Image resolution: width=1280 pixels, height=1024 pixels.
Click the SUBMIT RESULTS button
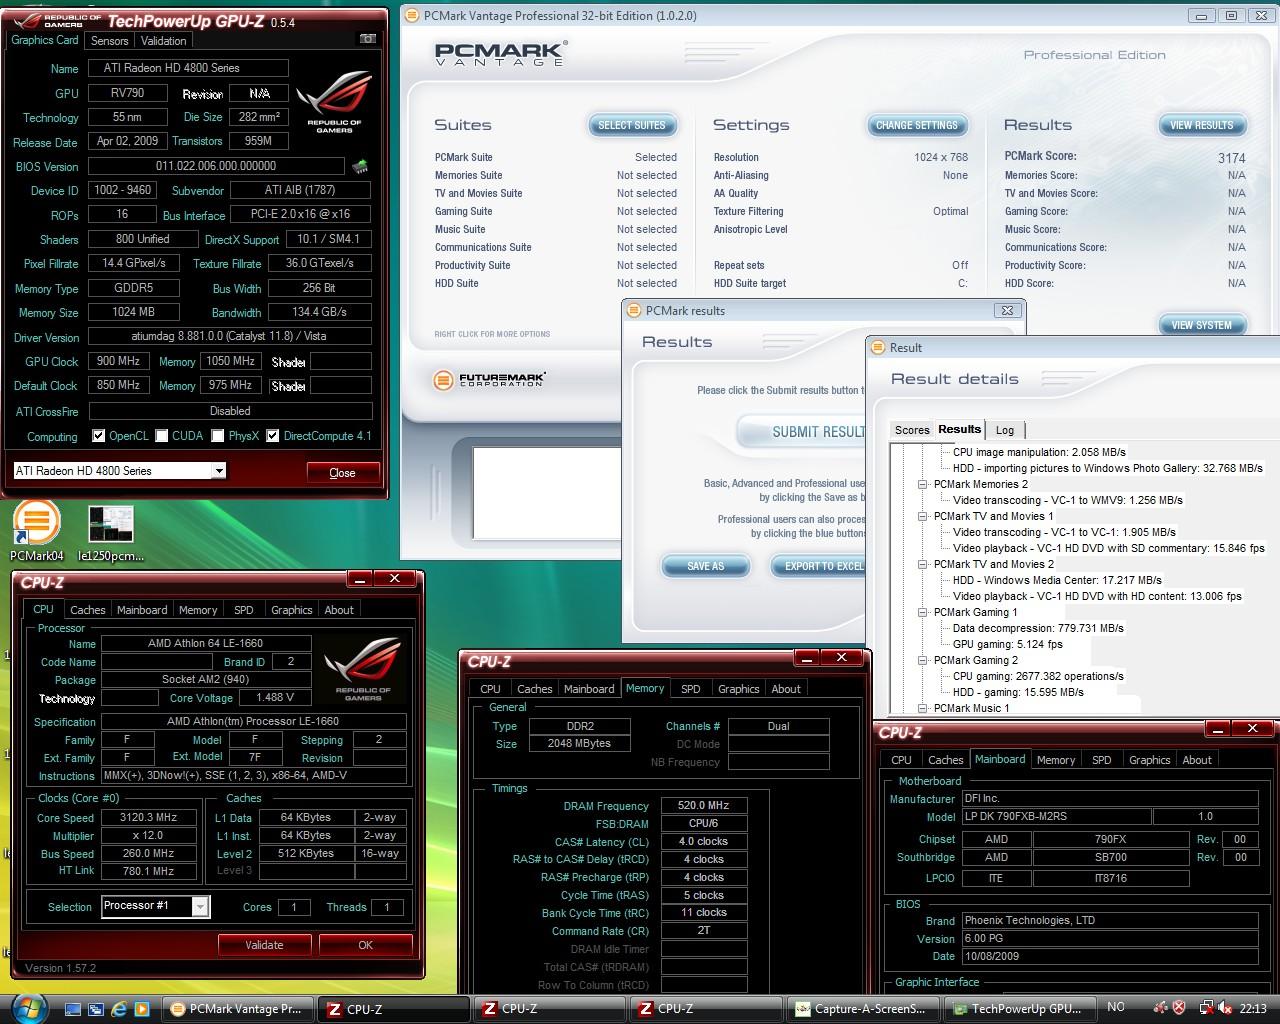803,432
